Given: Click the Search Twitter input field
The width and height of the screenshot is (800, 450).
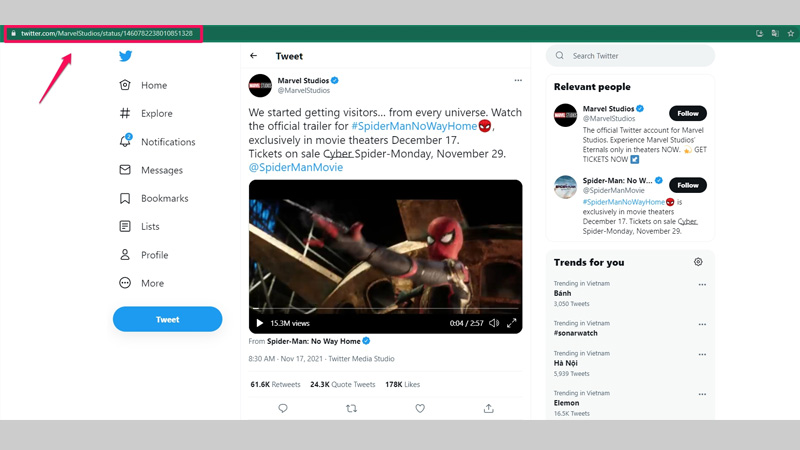Looking at the screenshot, I should coord(635,56).
